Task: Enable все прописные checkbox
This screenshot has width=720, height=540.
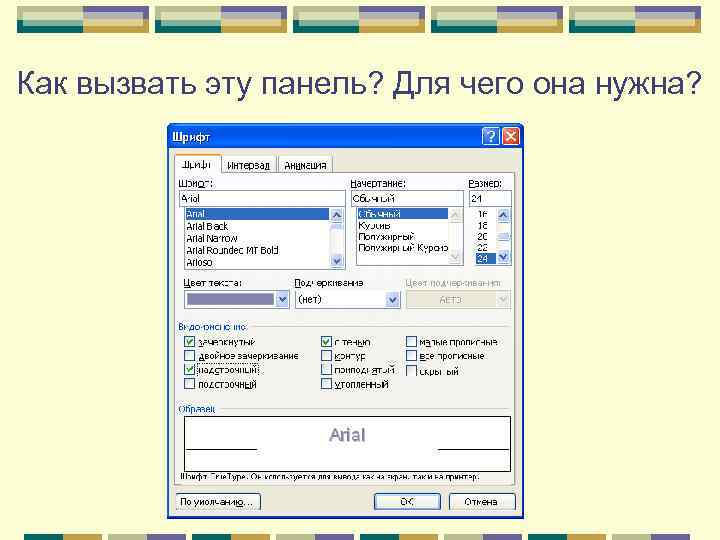Action: click(x=411, y=355)
